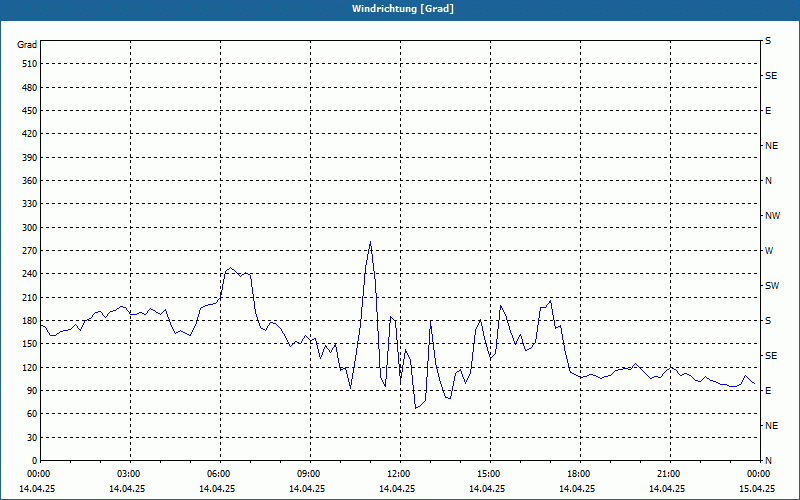Select the SE compass label beside 480 gridline
The image size is (800, 500).
point(771,76)
